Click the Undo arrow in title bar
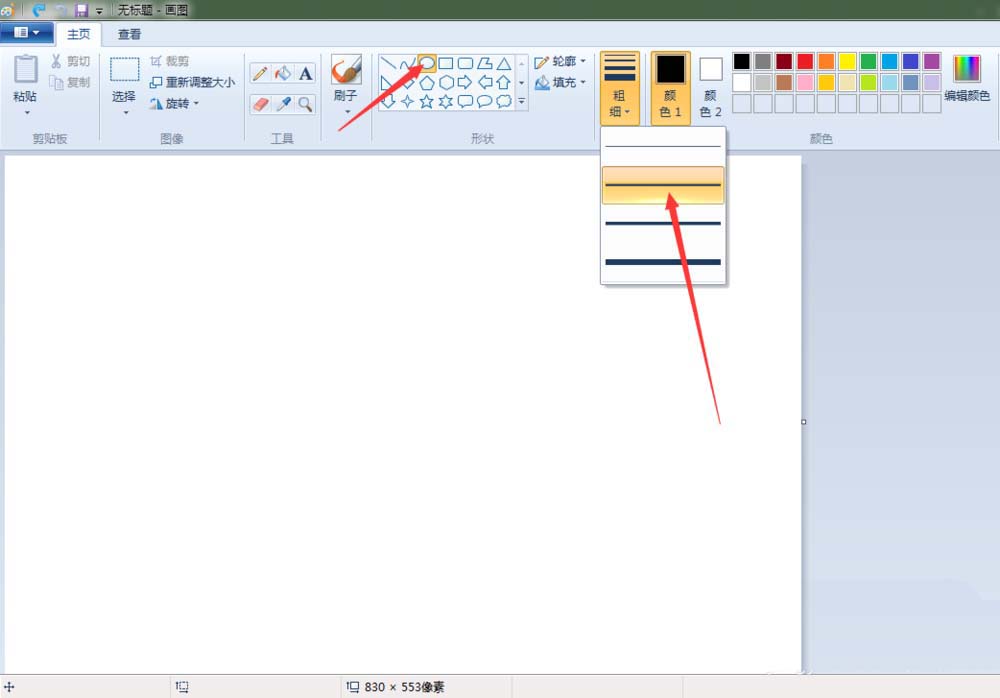1000x698 pixels. click(x=39, y=10)
